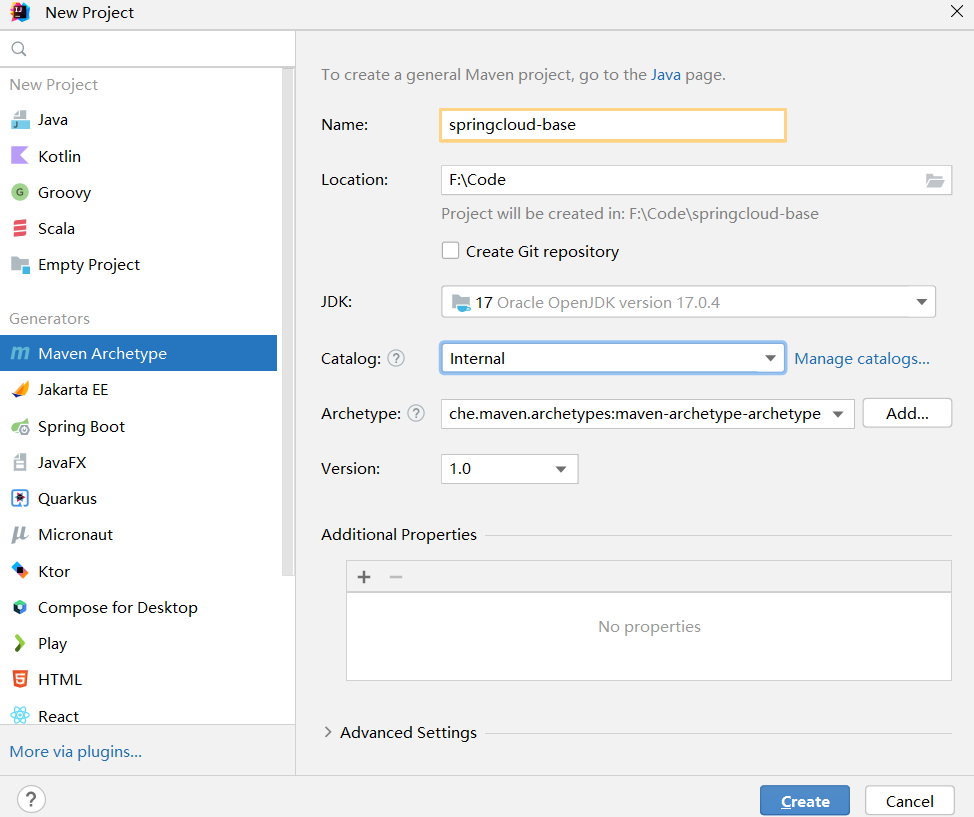The width and height of the screenshot is (974, 817).
Task: Click the Add... archetype button
Action: (907, 413)
